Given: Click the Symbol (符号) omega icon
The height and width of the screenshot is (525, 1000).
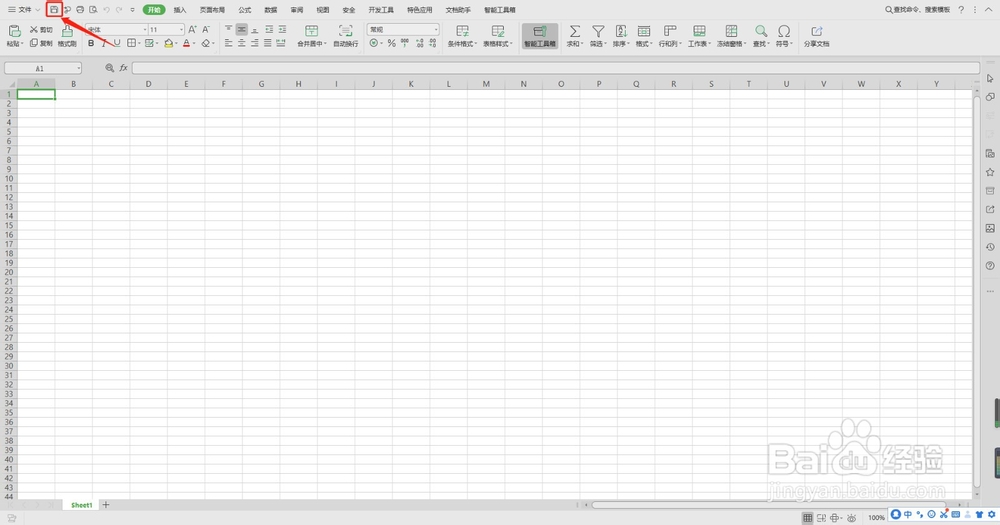Looking at the screenshot, I should coord(784,31).
